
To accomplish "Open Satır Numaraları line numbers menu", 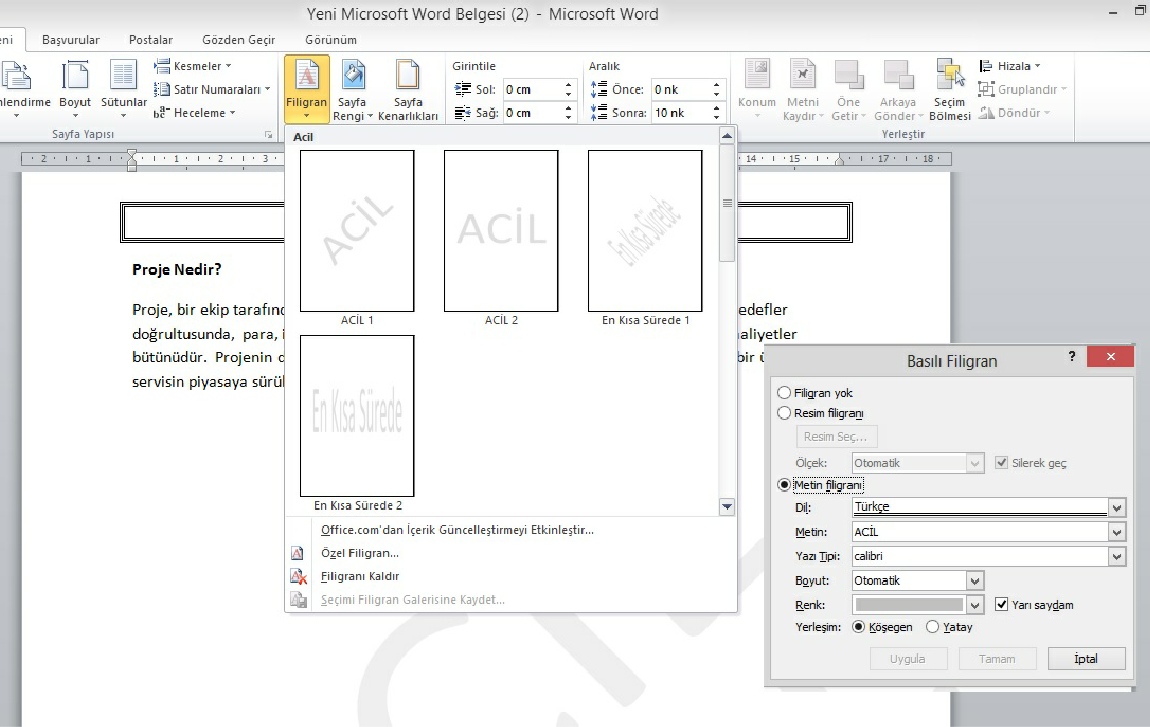I will (212, 89).
